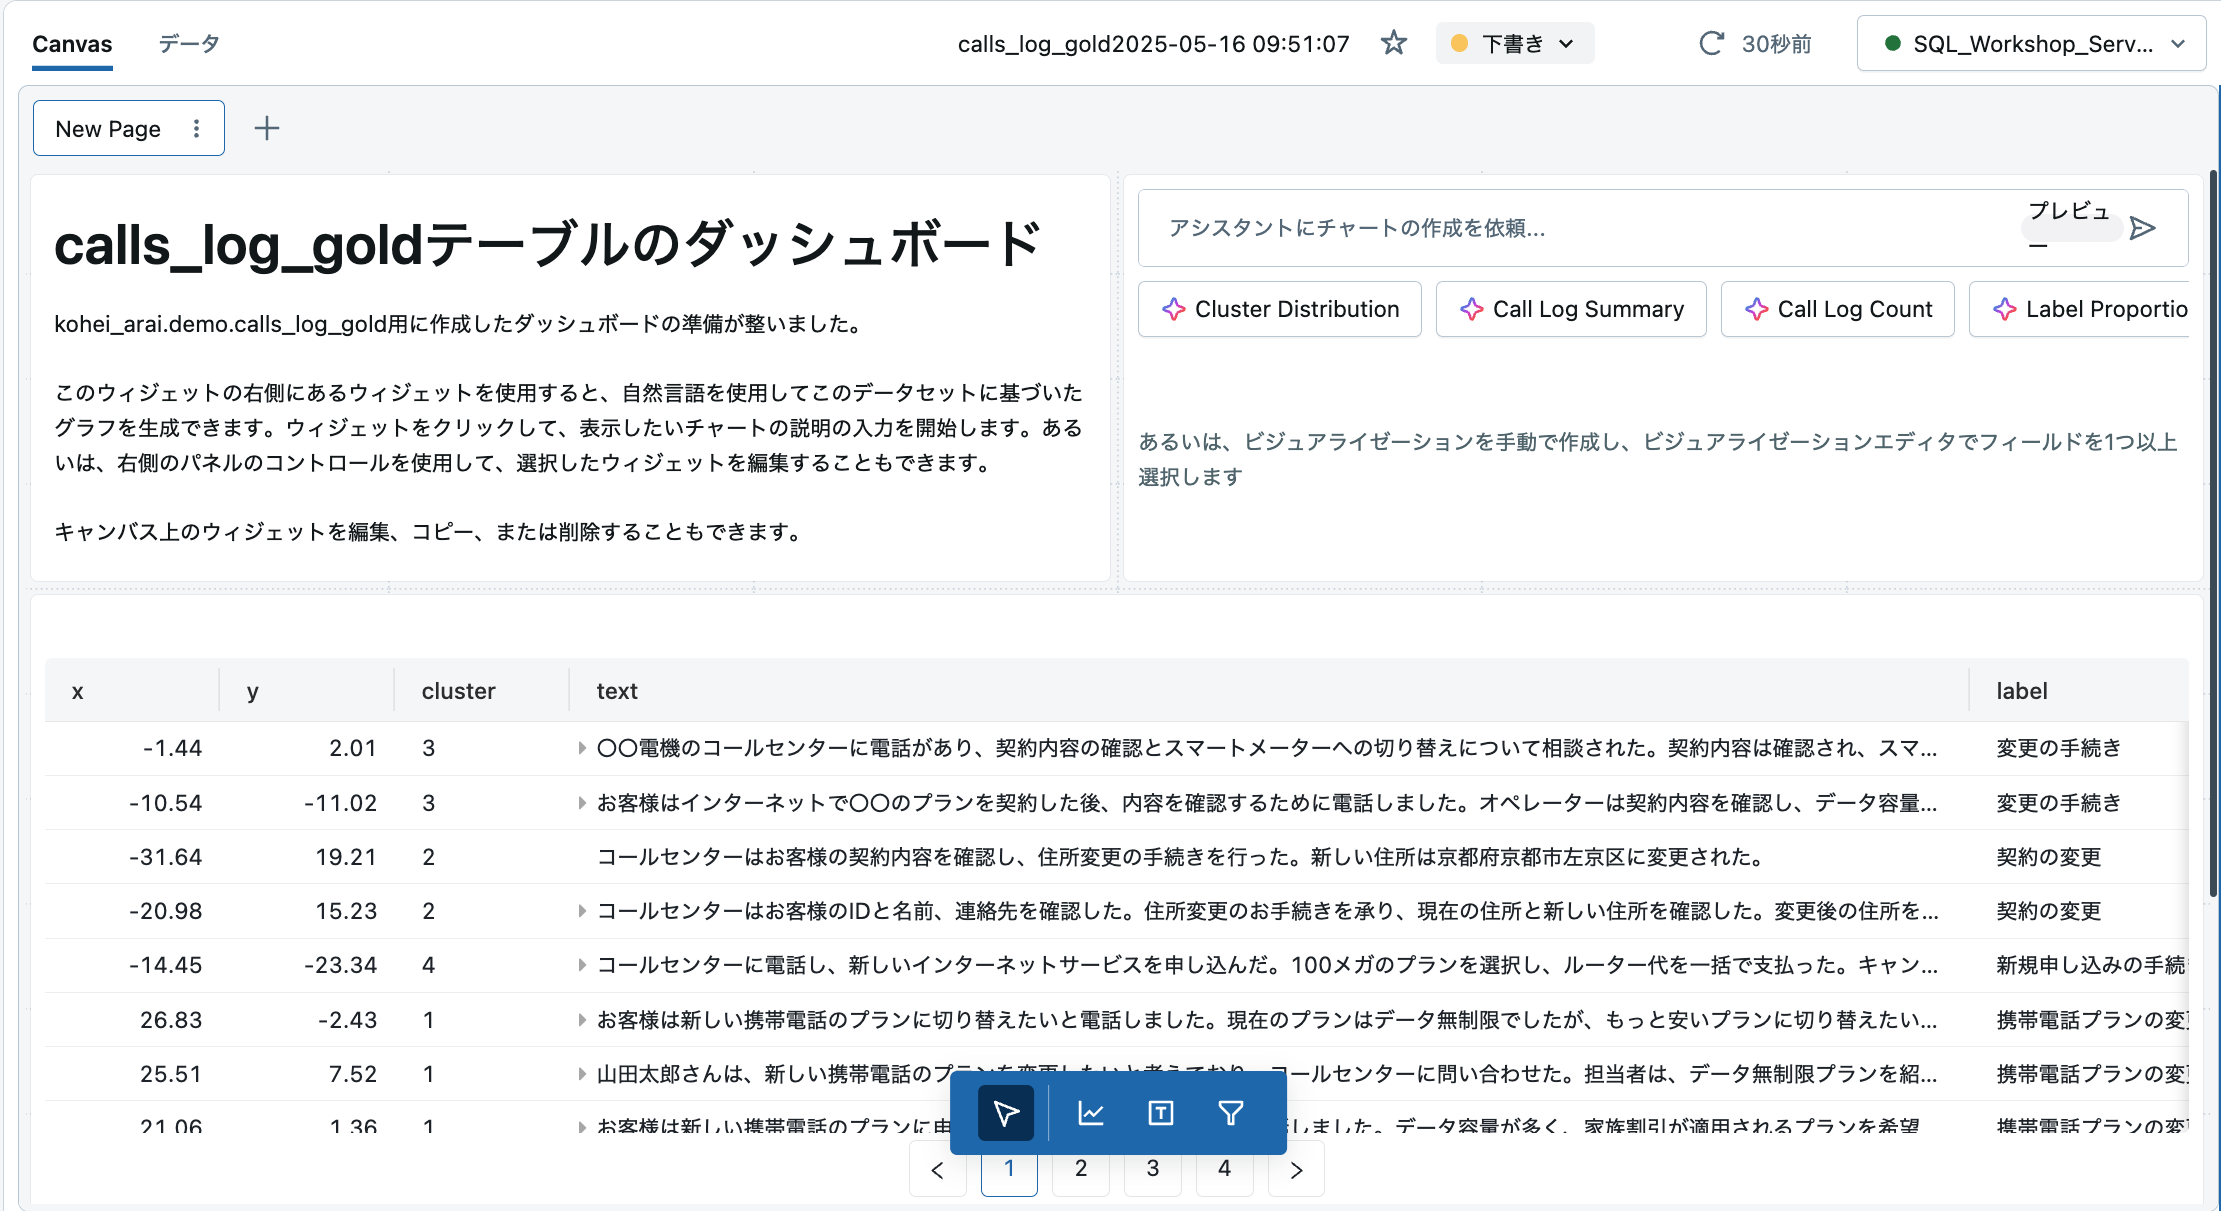Open the 下書き status dropdown

1514,43
